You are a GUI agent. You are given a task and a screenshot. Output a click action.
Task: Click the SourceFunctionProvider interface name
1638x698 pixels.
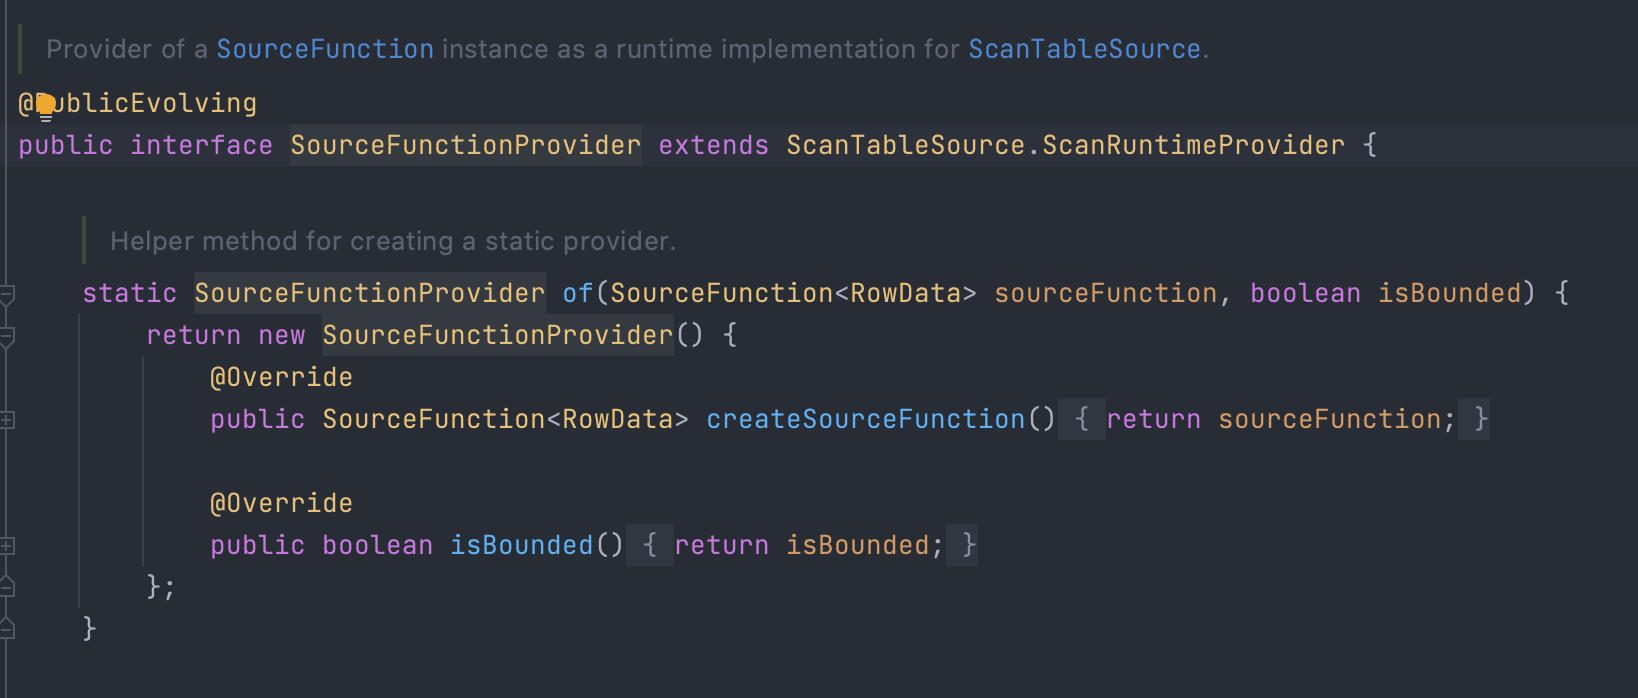click(465, 146)
